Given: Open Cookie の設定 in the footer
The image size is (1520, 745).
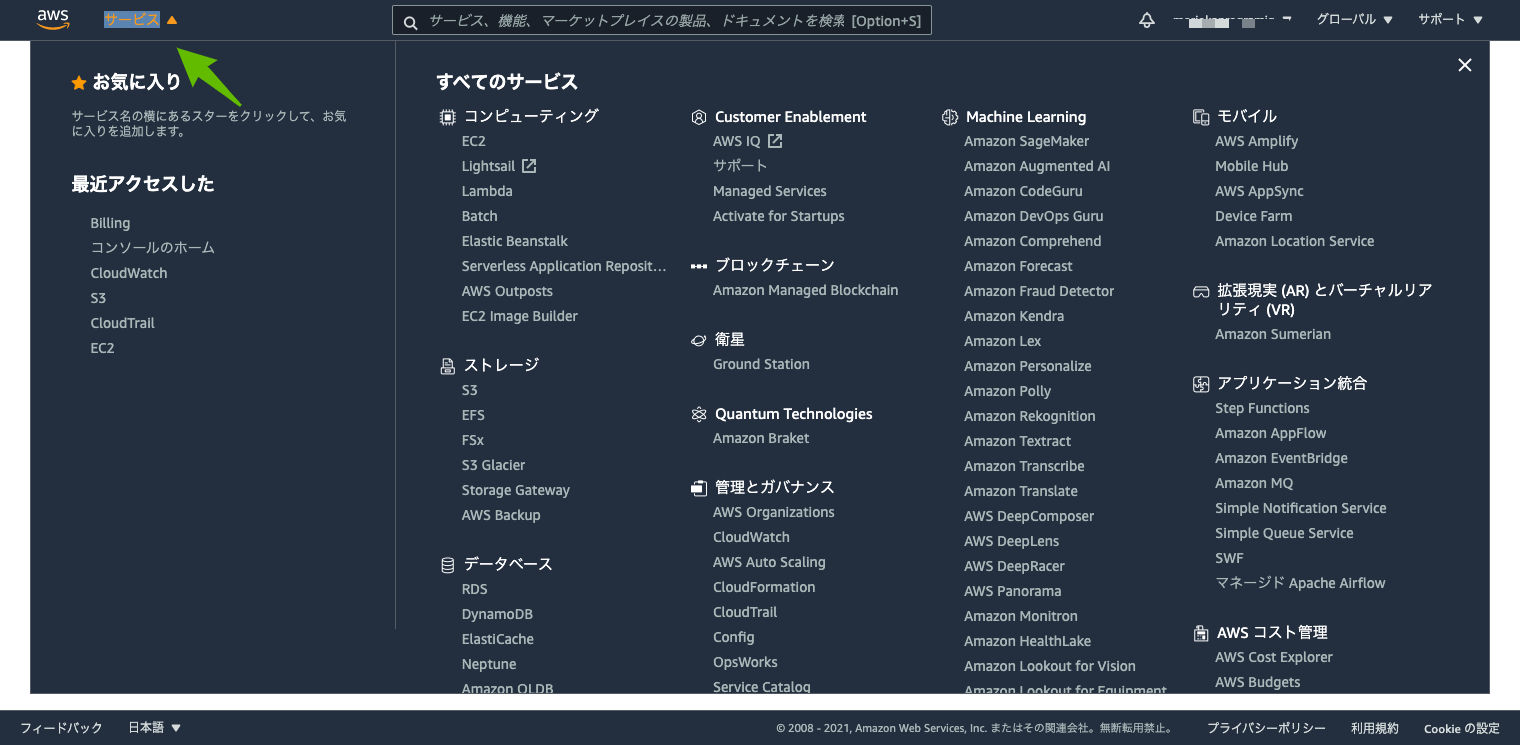Looking at the screenshot, I should (x=1462, y=728).
